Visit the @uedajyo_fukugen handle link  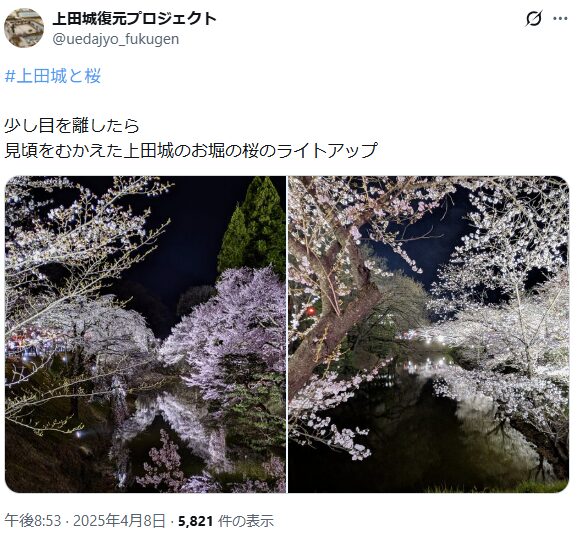click(x=116, y=39)
